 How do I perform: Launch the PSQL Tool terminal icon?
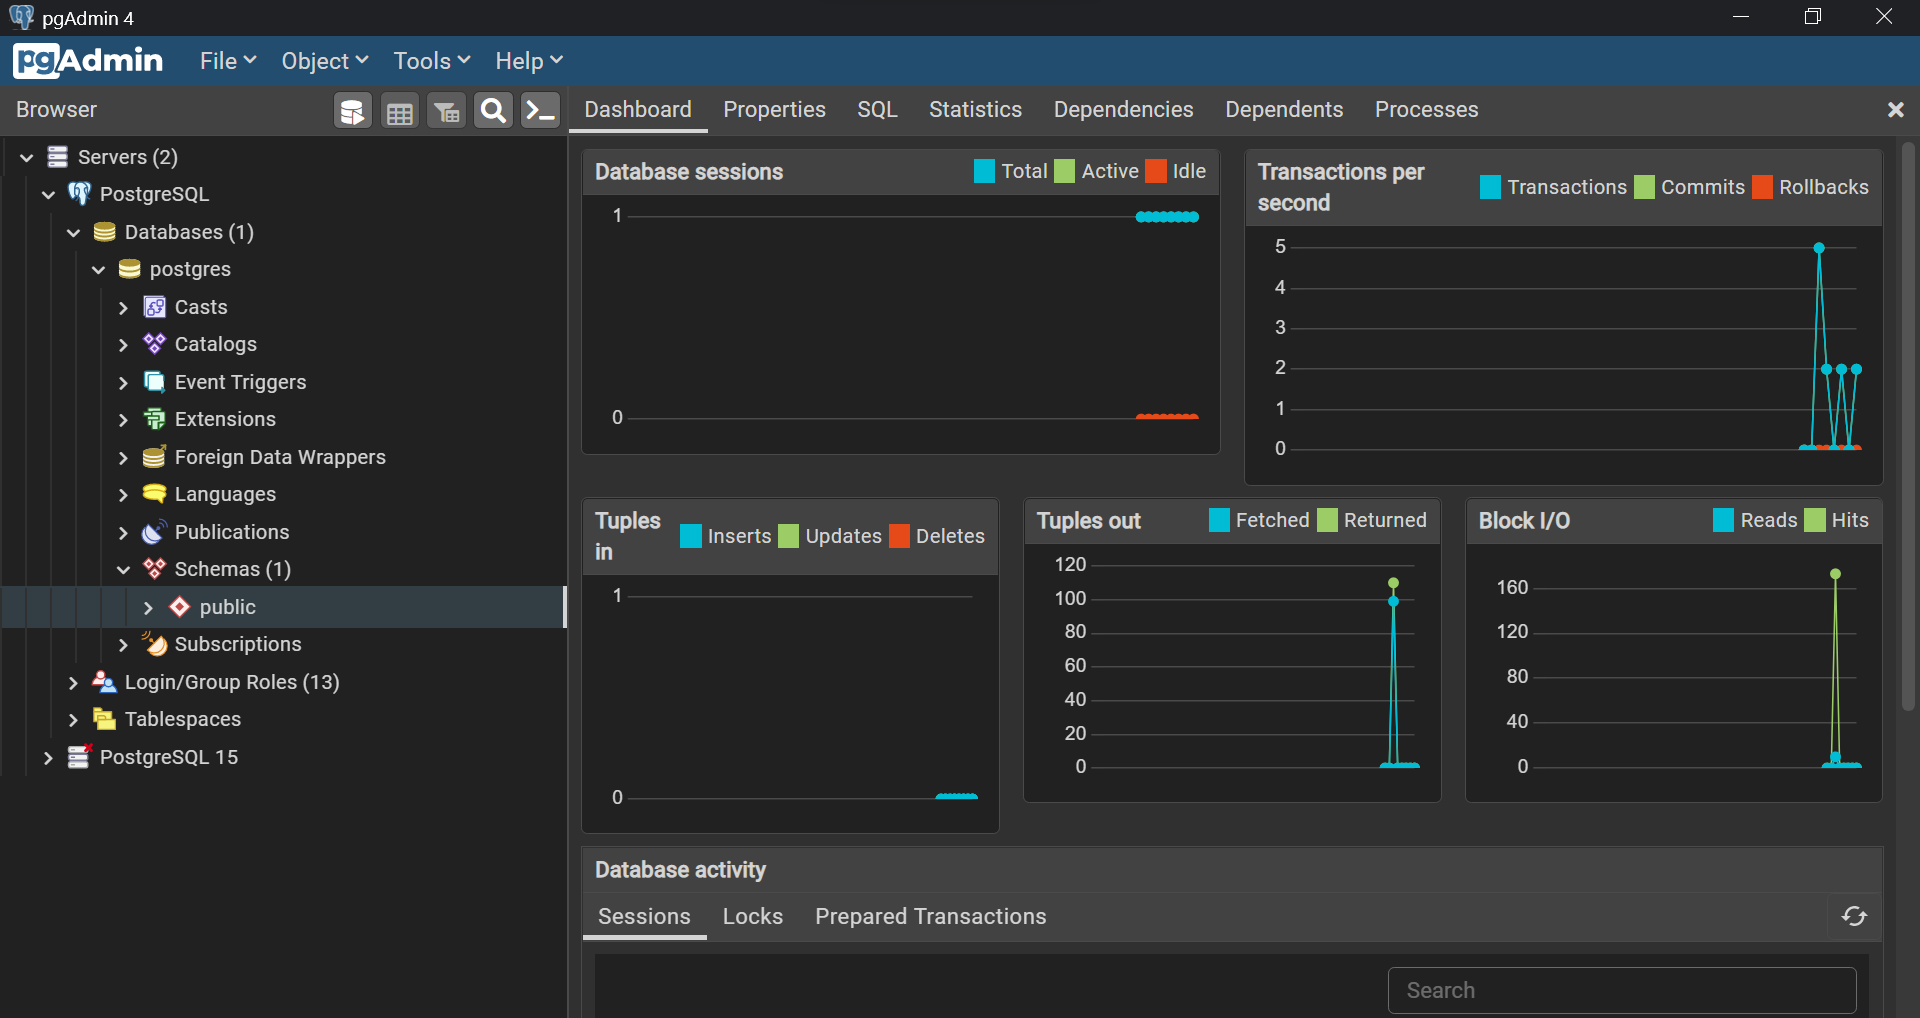point(541,111)
